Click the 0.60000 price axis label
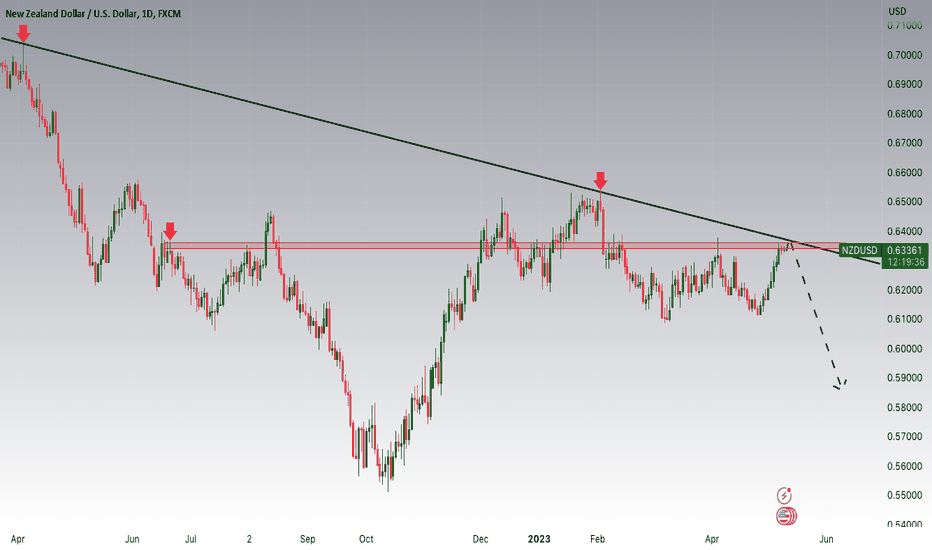The height and width of the screenshot is (550, 932). coord(905,348)
